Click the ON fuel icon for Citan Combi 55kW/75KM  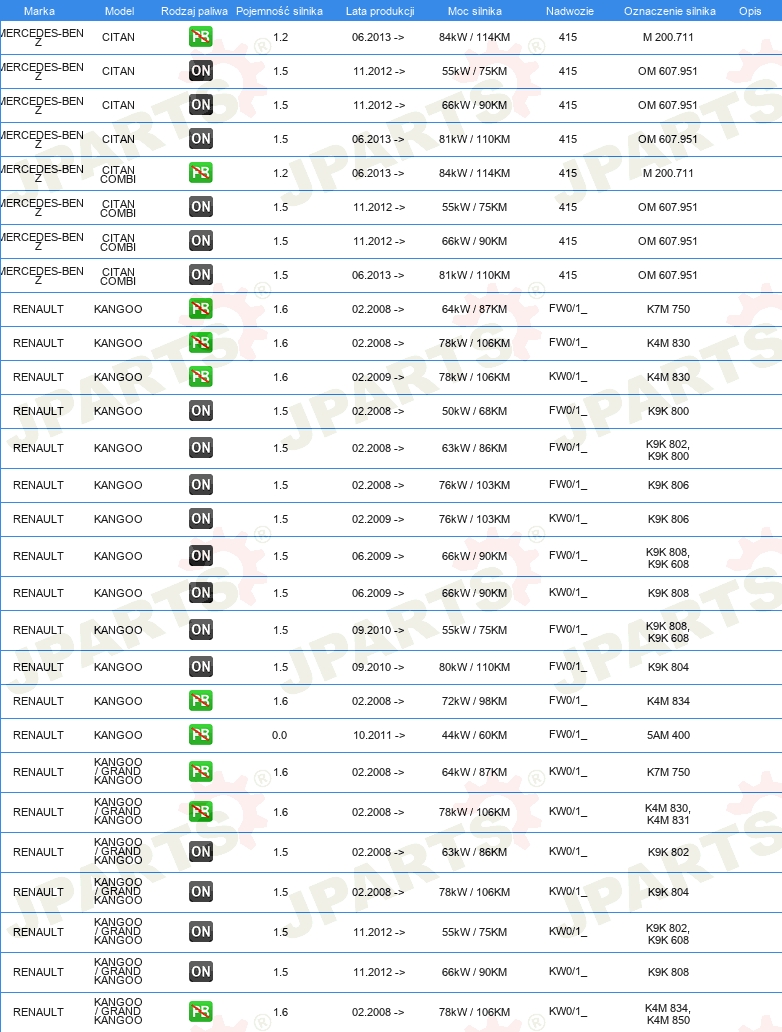[201, 207]
